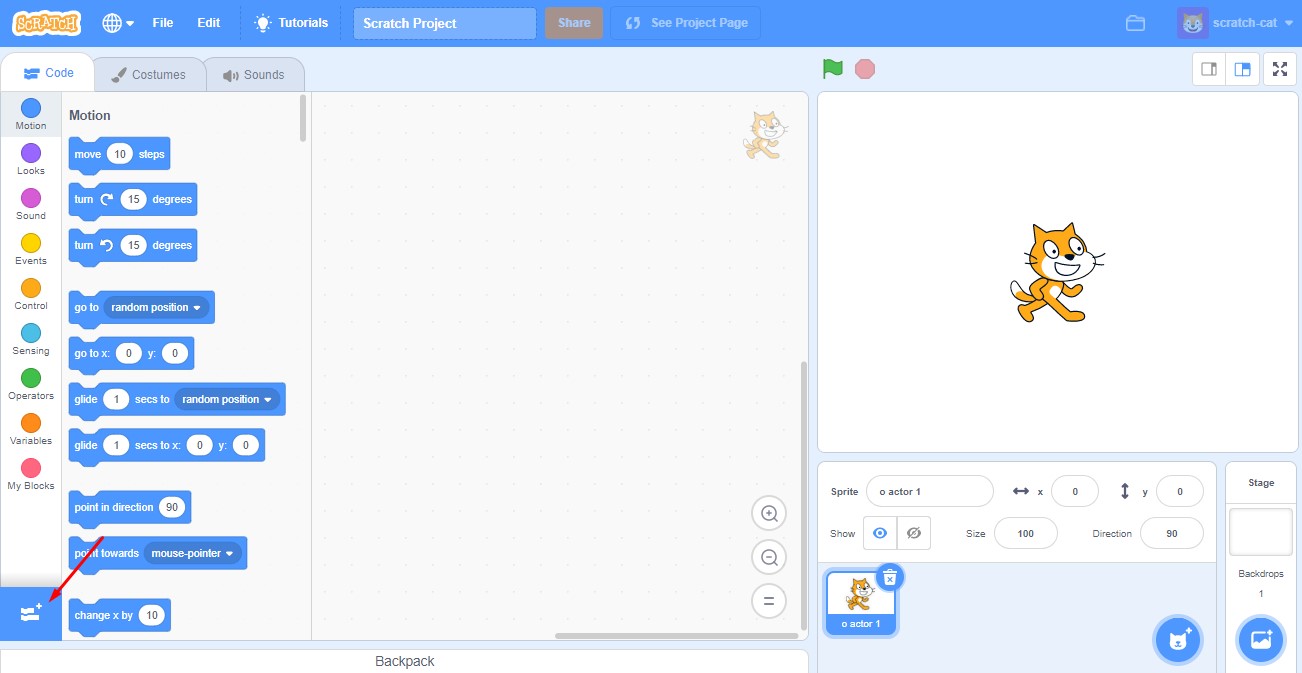Switch to small stage layout

coord(1209,69)
